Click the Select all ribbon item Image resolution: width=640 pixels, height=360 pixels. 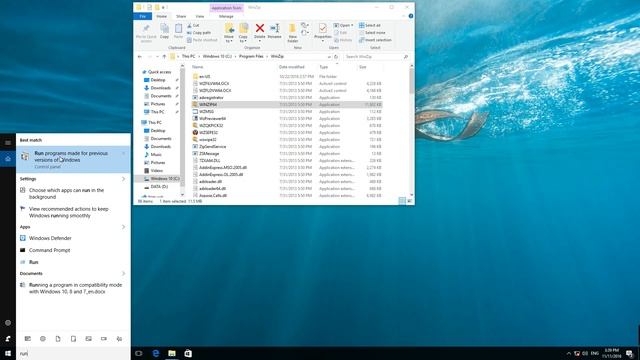tap(370, 25)
